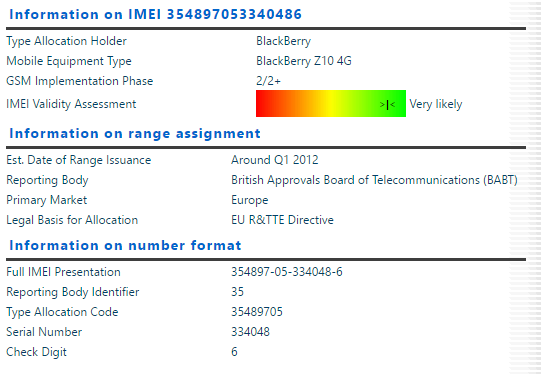Select the Reporting Body Identifier value 35
Viewport: 541px width, 374px height.
pyautogui.click(x=237, y=292)
